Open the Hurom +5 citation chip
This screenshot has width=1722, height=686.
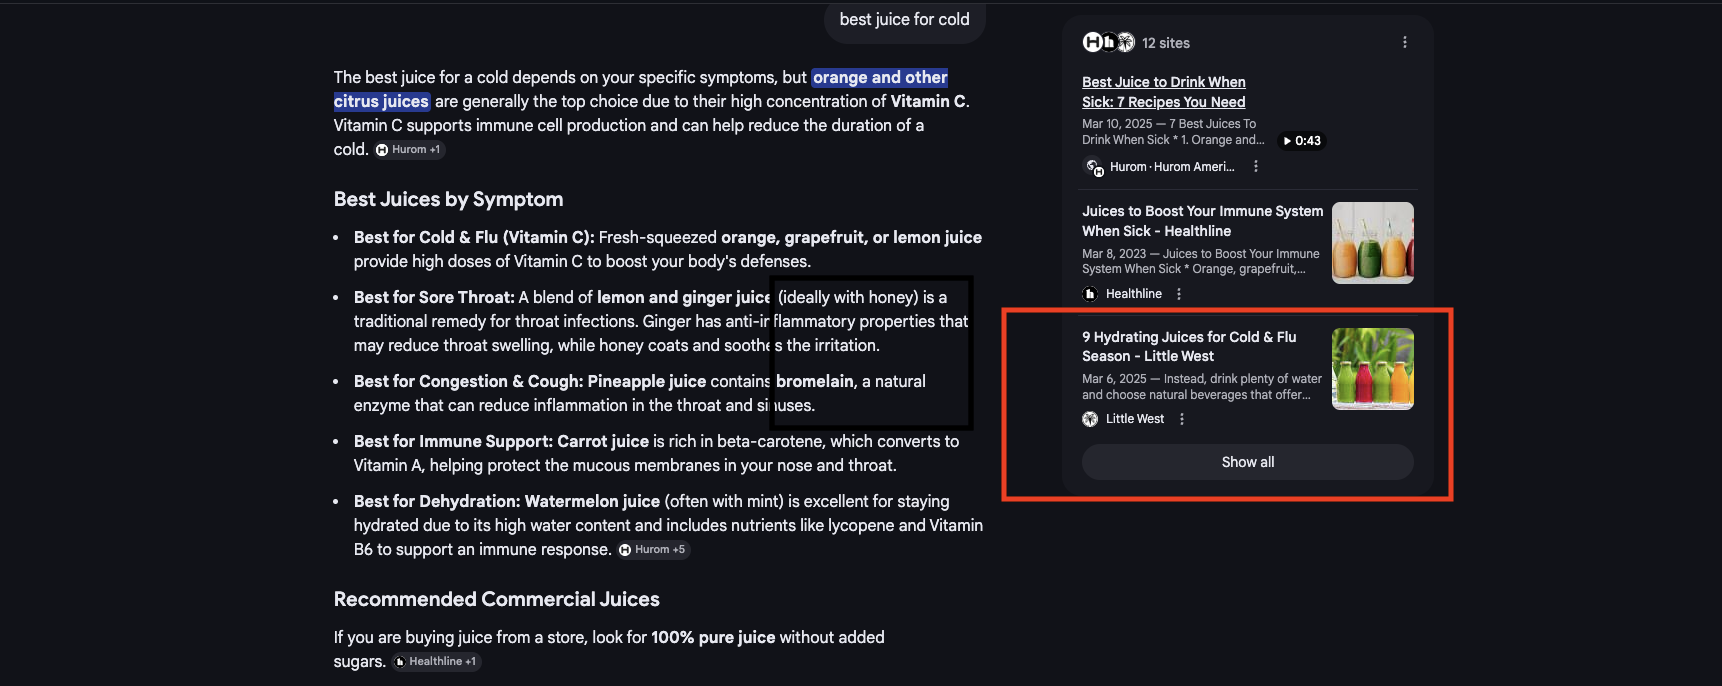tap(653, 550)
